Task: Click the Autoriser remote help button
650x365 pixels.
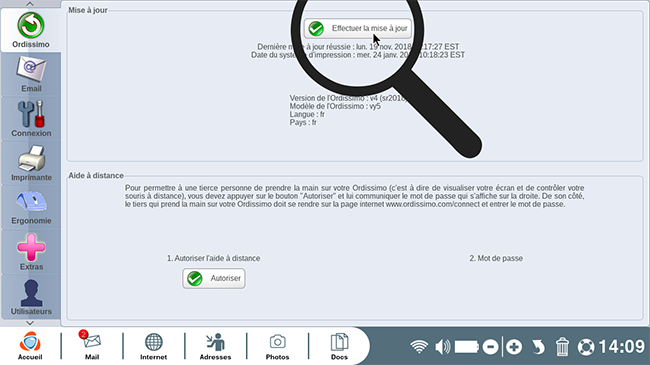Action: pyautogui.click(x=213, y=278)
